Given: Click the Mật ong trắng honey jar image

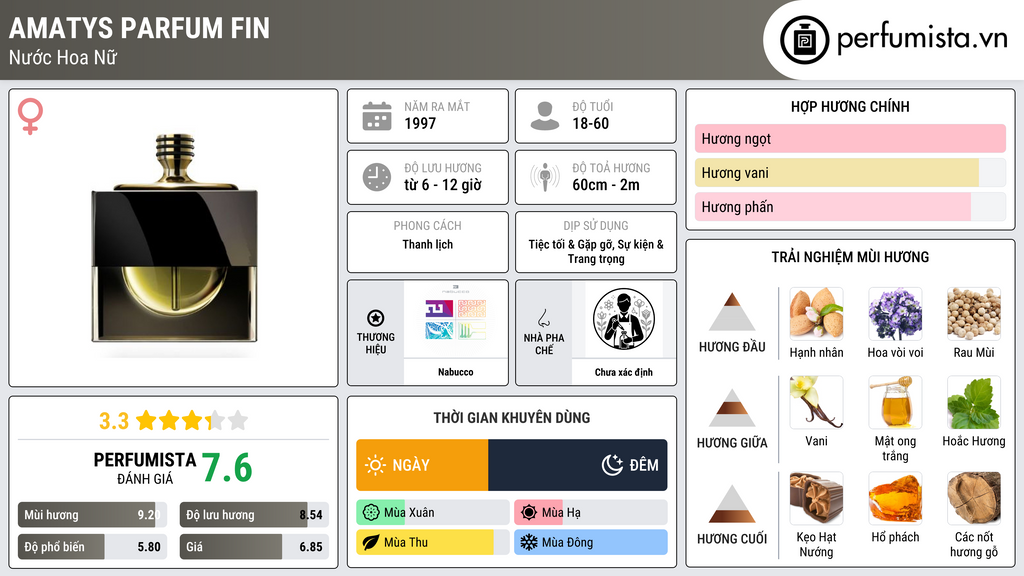Looking at the screenshot, I should pyautogui.click(x=895, y=402).
